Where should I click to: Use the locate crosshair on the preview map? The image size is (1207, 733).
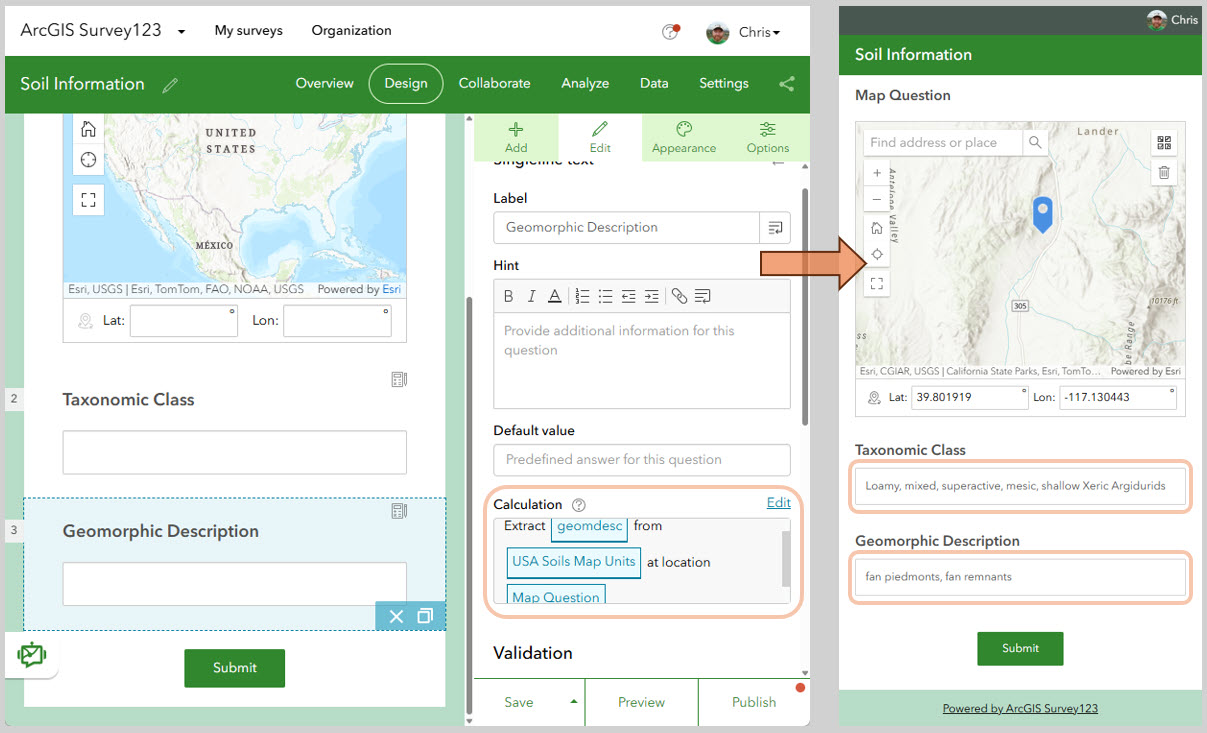click(x=877, y=253)
